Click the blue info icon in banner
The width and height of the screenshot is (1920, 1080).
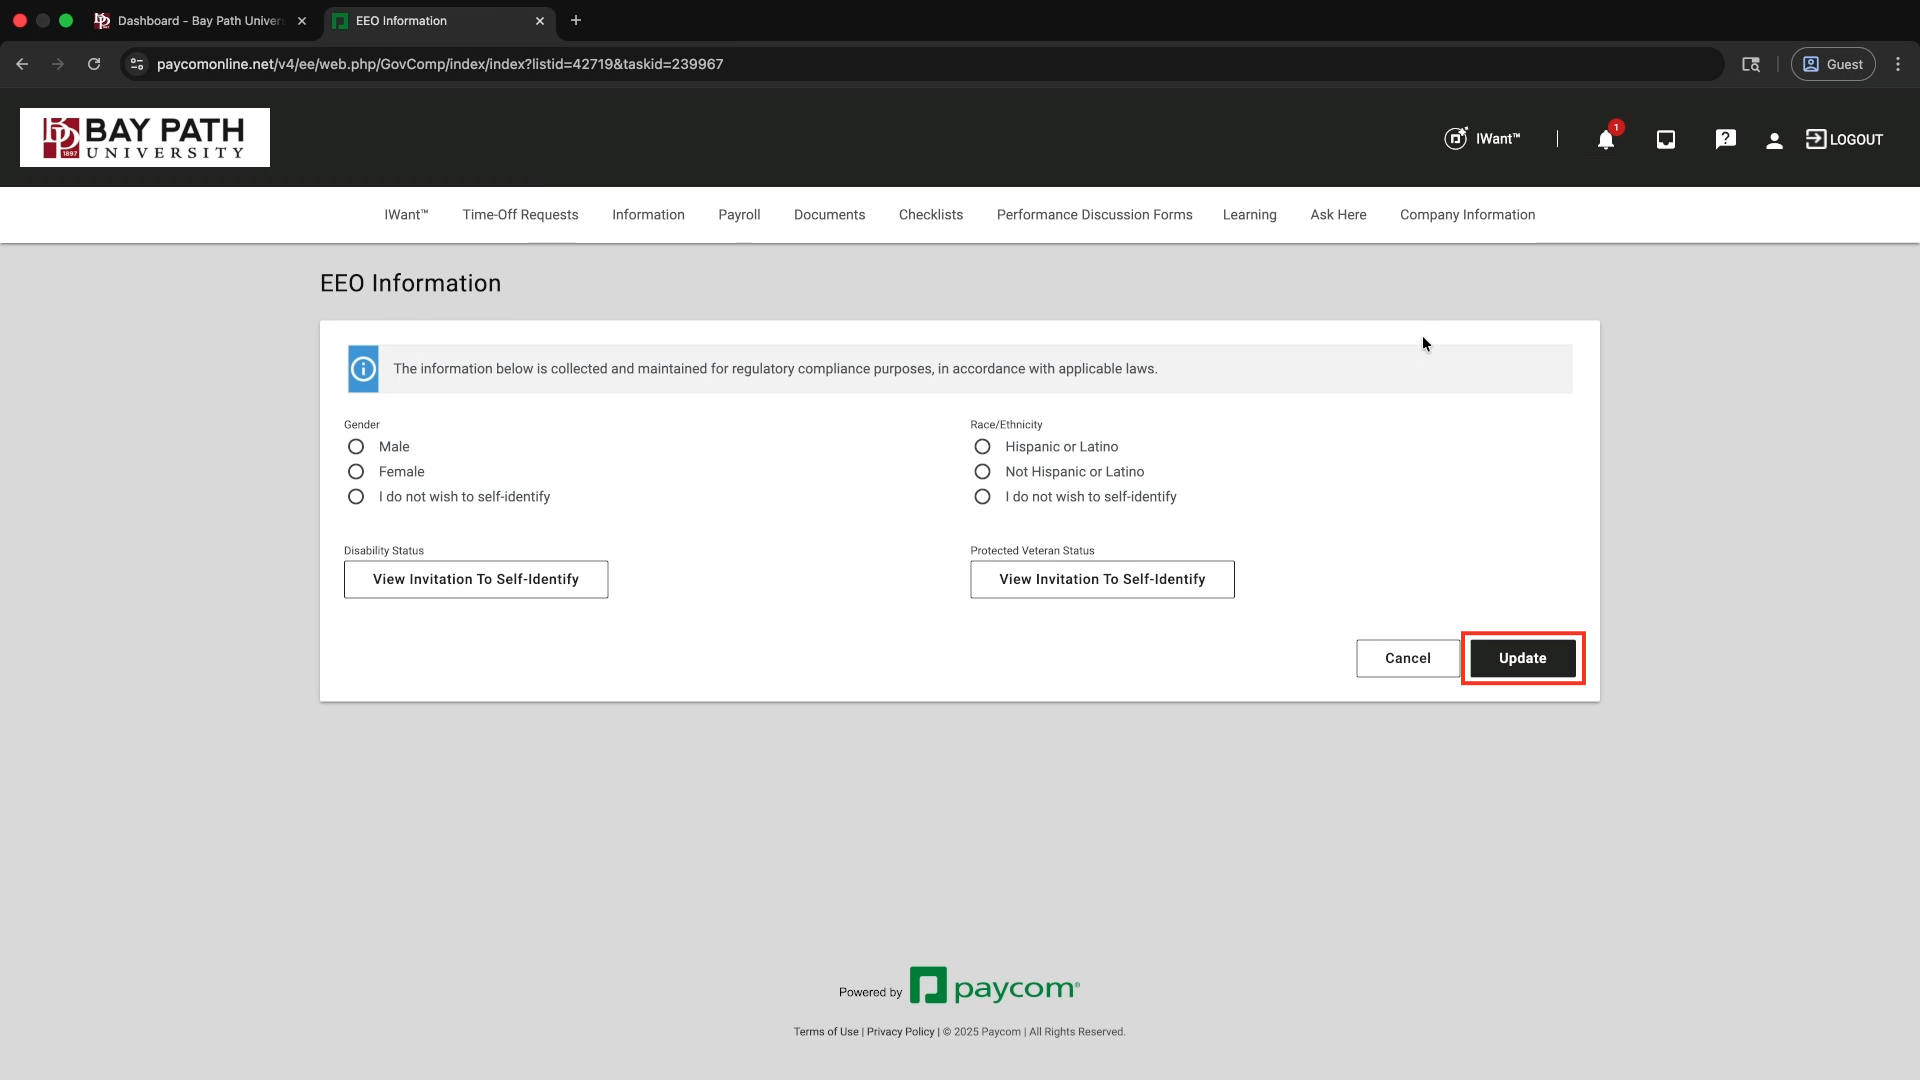(363, 369)
